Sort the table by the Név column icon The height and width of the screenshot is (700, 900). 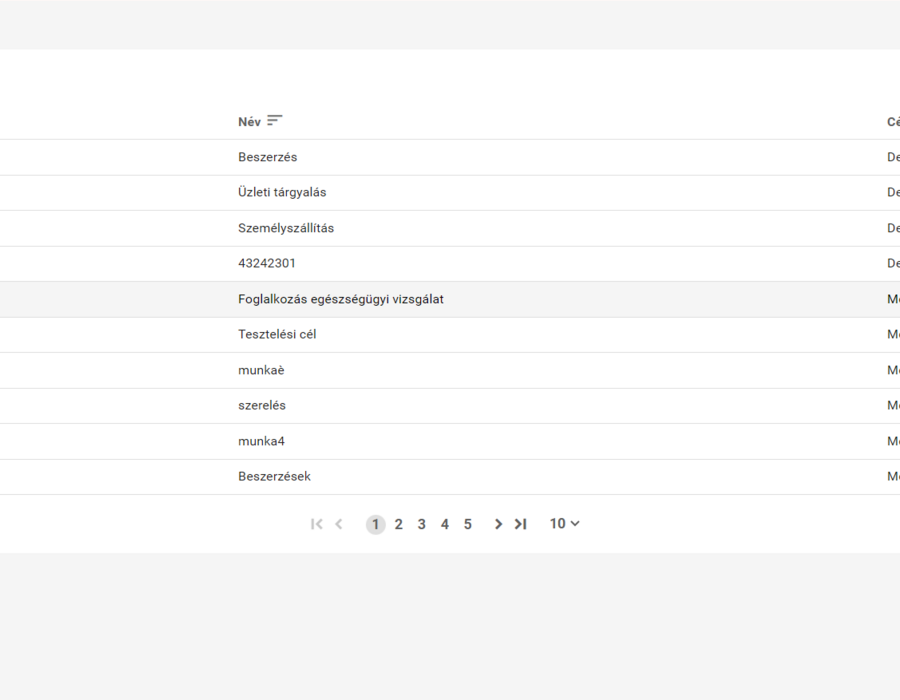click(275, 120)
